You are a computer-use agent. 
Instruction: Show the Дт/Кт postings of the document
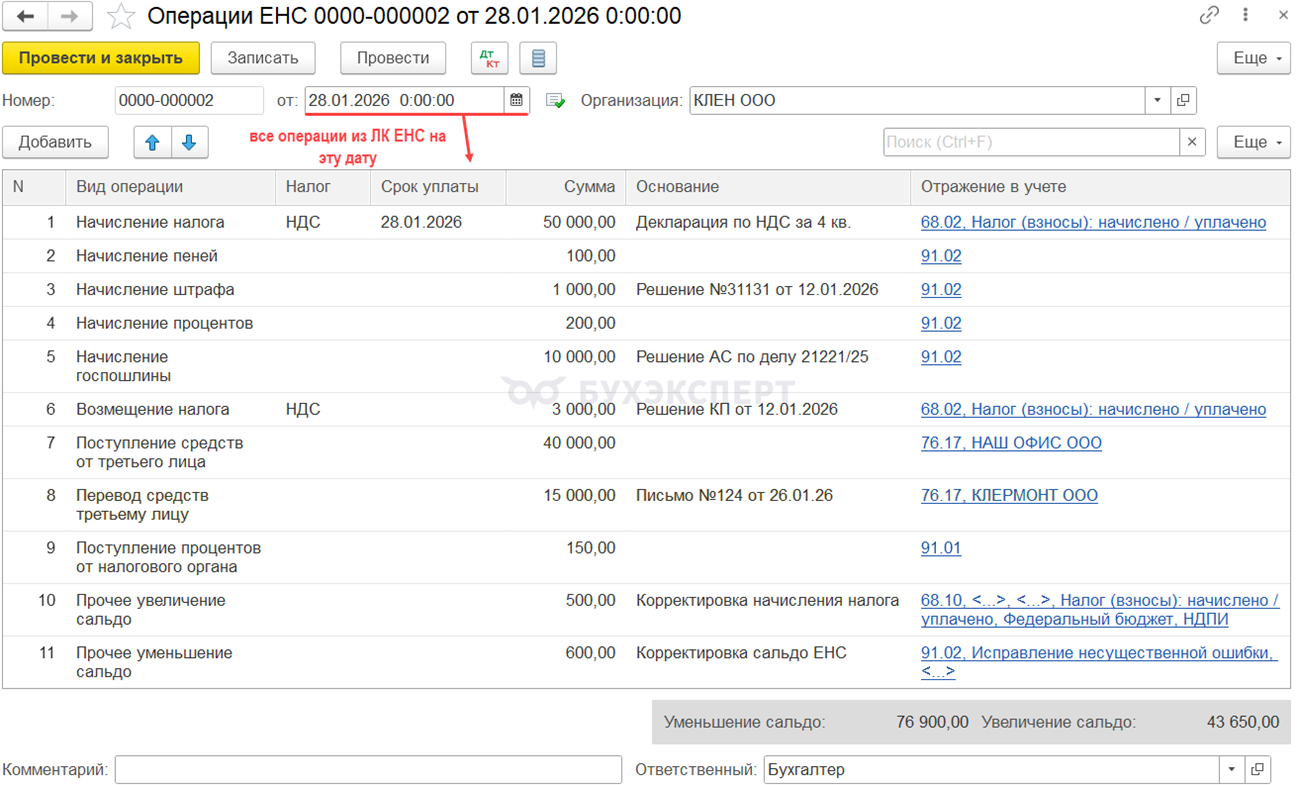[x=490, y=58]
